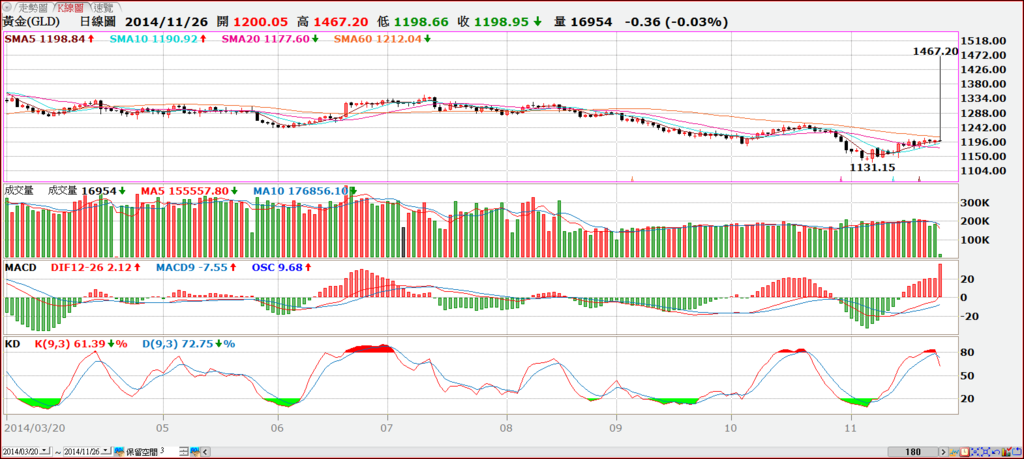Click the volume value 16954 in the header
This screenshot has height=459, width=1024.
click(x=592, y=22)
